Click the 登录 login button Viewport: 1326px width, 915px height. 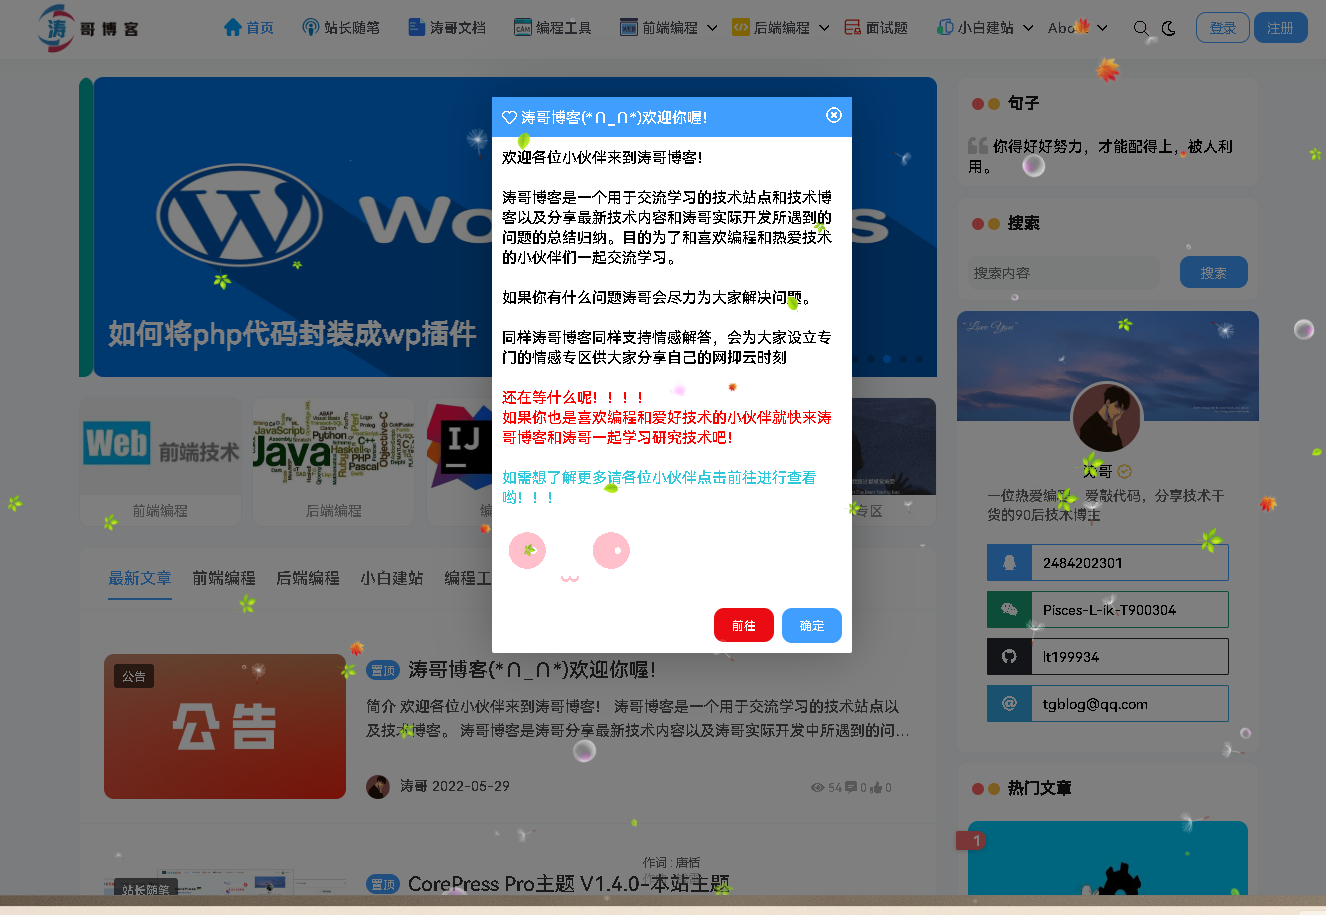coord(1222,28)
